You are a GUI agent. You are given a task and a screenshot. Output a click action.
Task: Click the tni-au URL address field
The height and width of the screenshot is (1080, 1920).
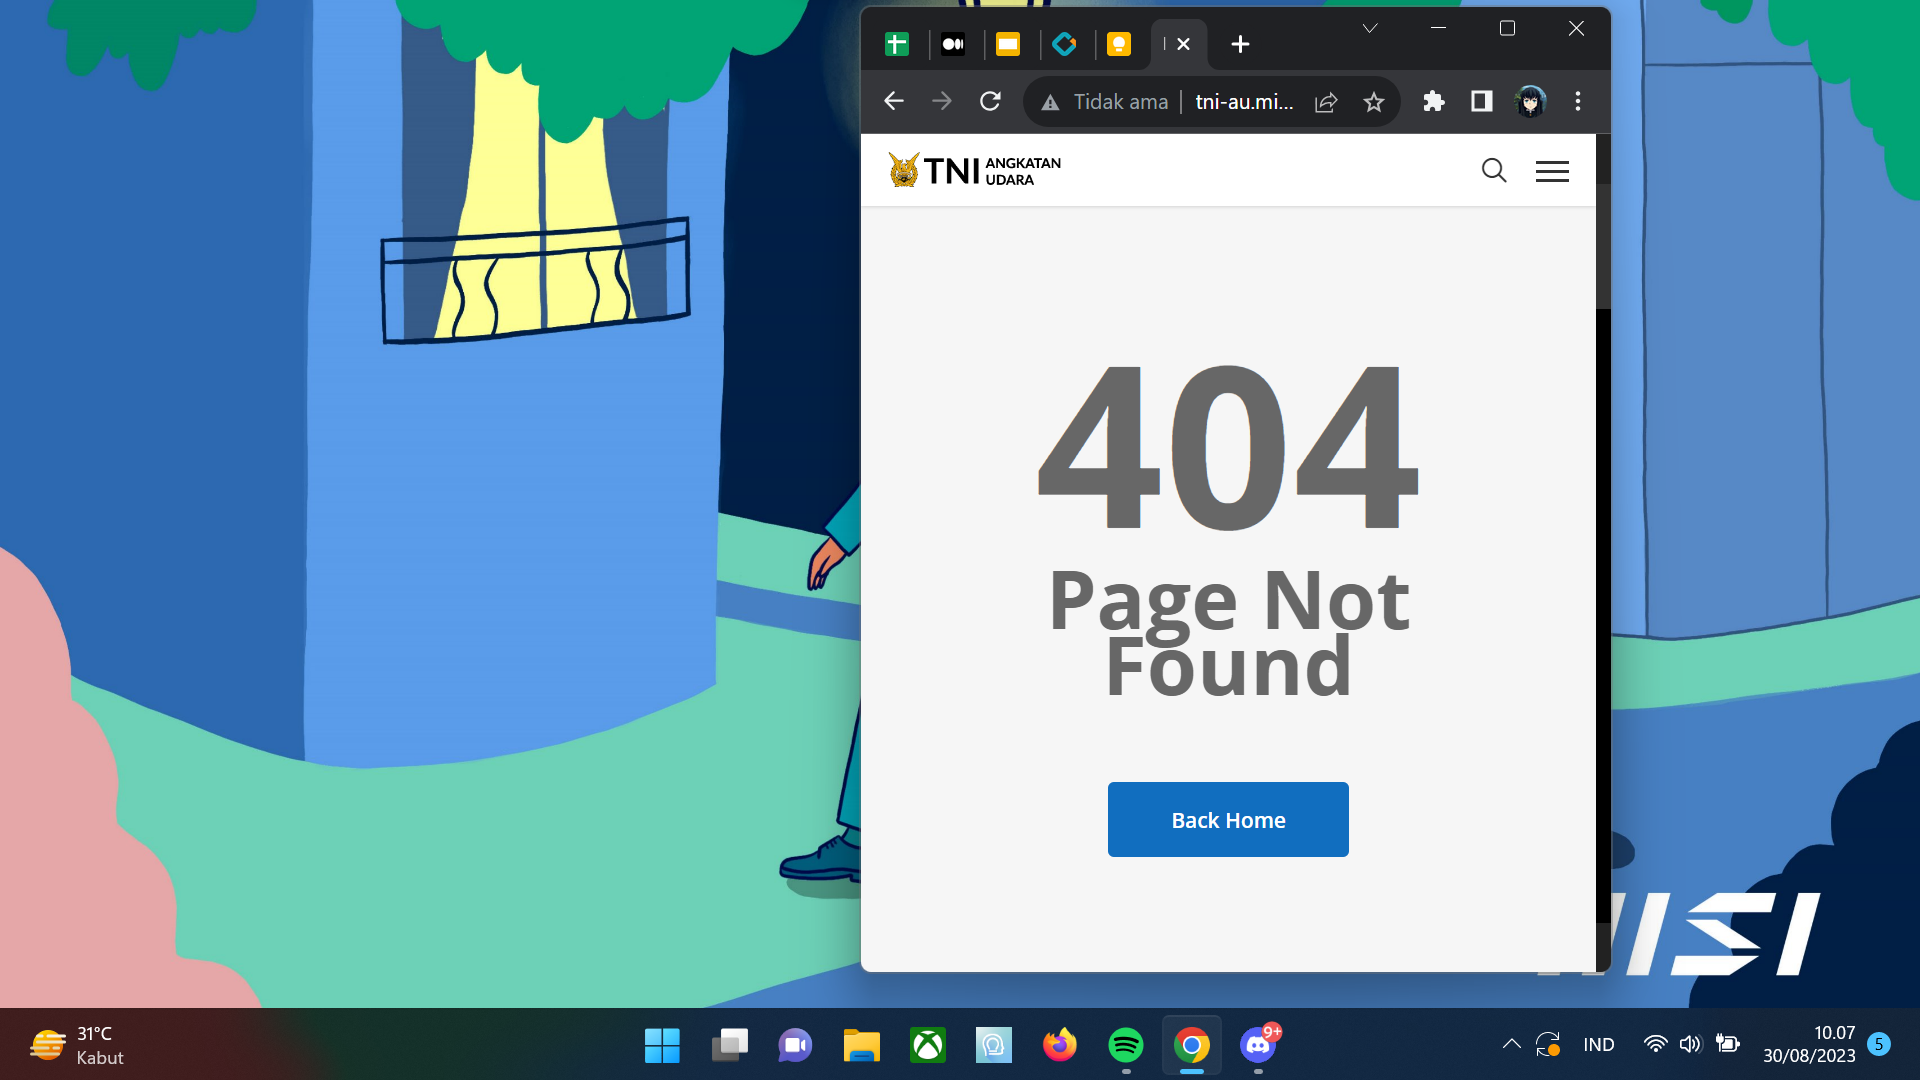(1244, 102)
